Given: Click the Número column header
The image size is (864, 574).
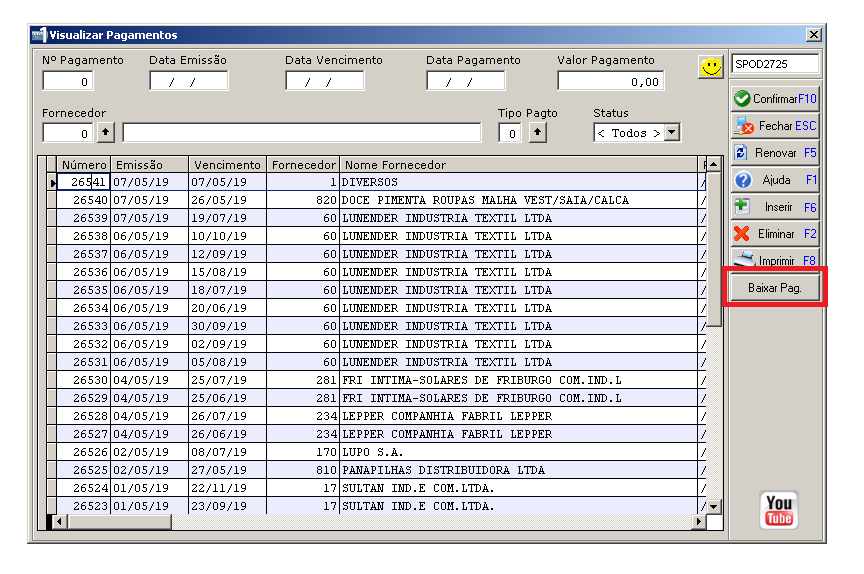Looking at the screenshot, I should [x=84, y=165].
